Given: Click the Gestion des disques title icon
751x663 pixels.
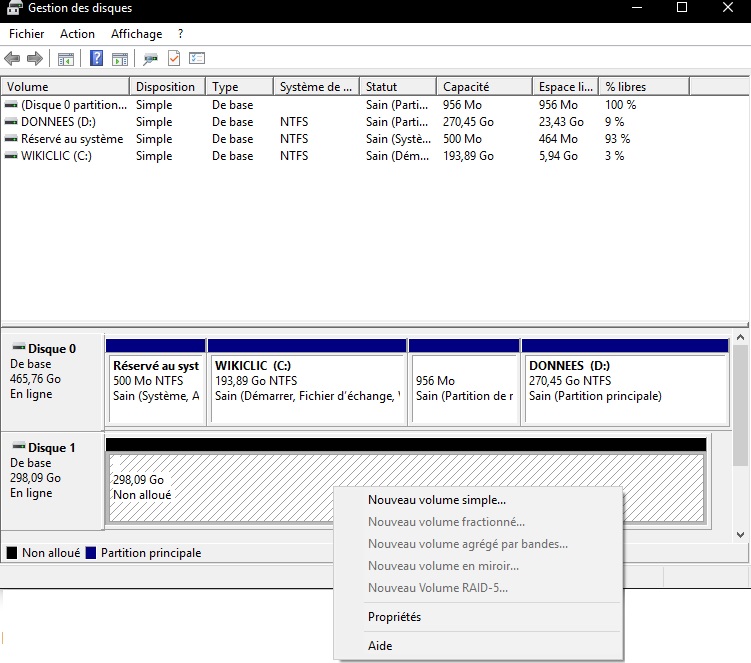Looking at the screenshot, I should (15, 8).
